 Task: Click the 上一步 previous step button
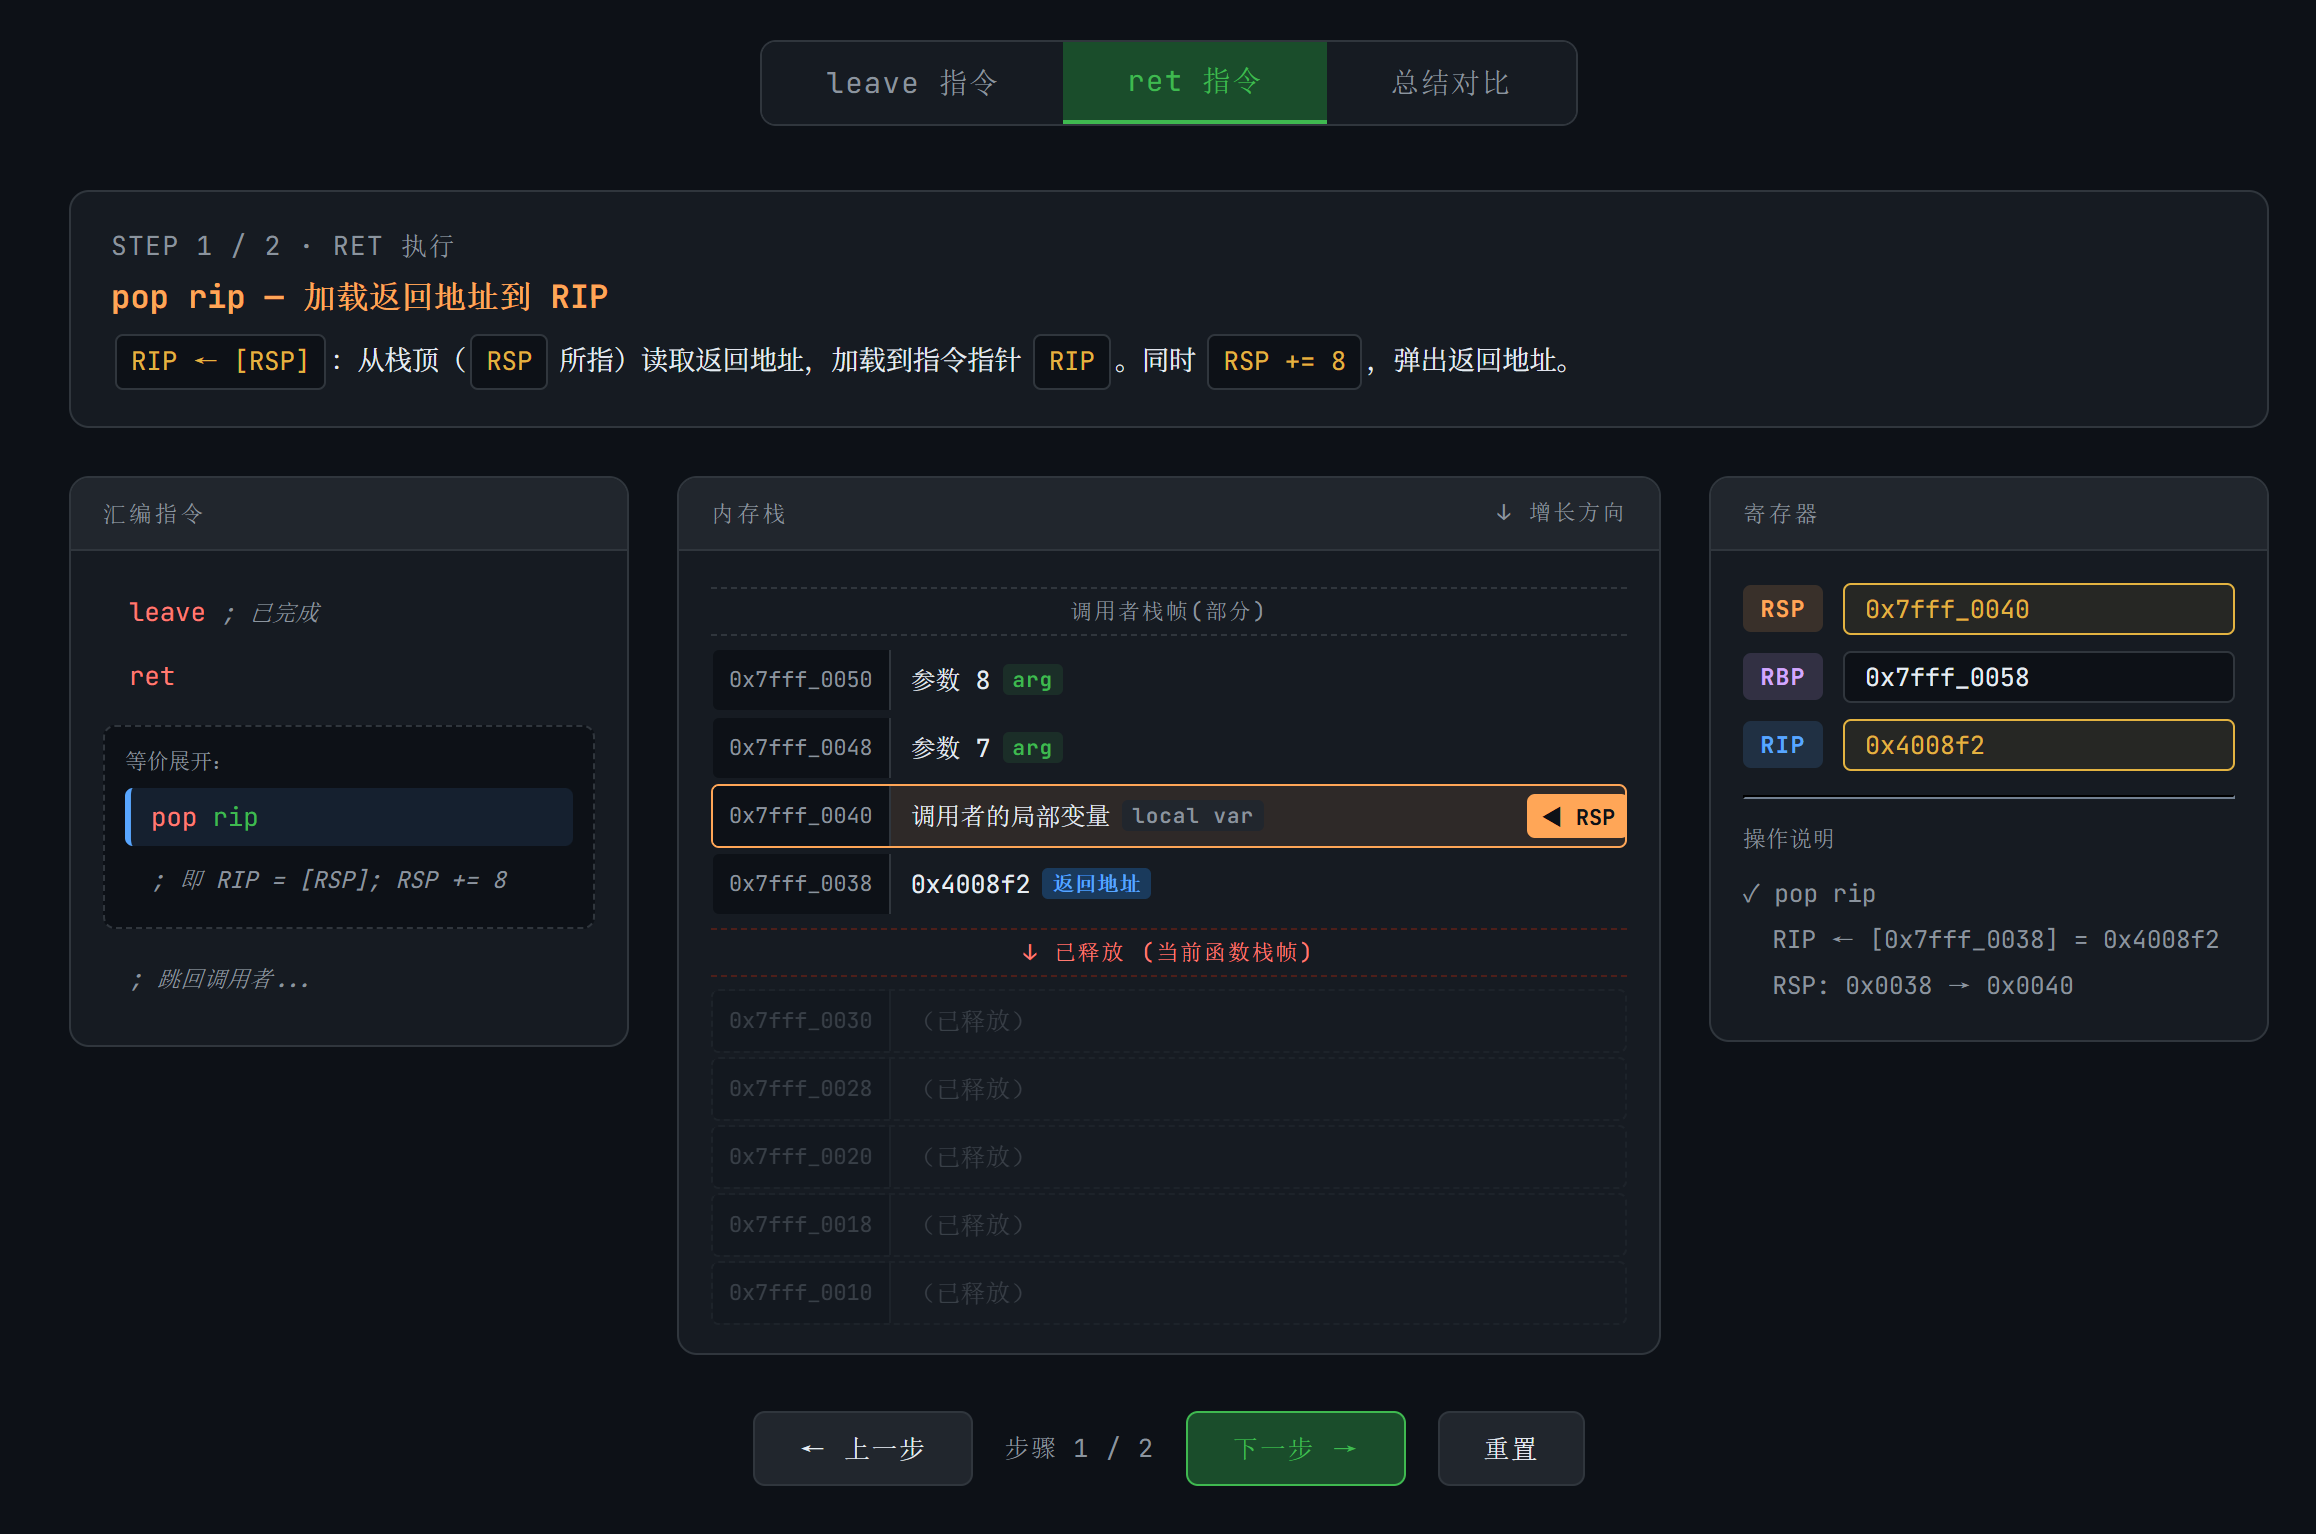pos(862,1448)
